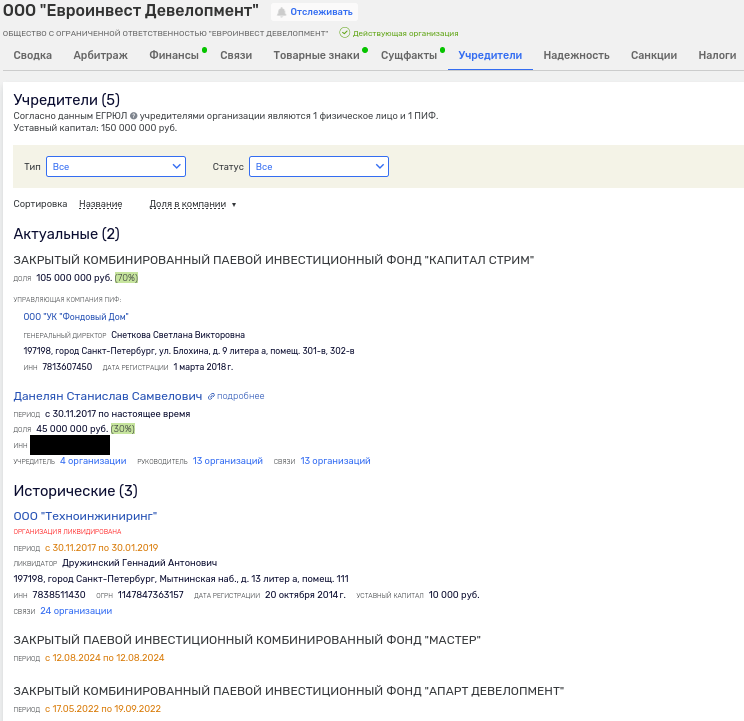Open the Санкции tab

pyautogui.click(x=654, y=55)
